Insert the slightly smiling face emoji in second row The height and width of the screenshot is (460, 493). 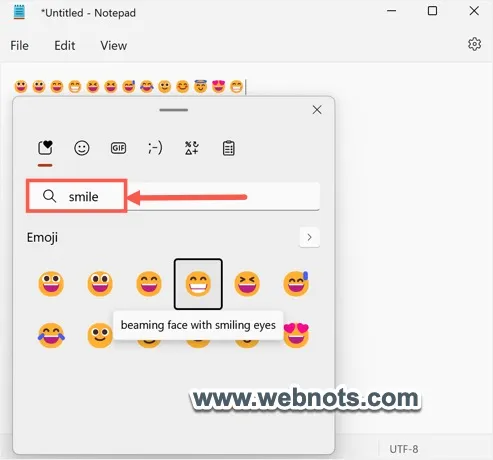tap(100, 335)
